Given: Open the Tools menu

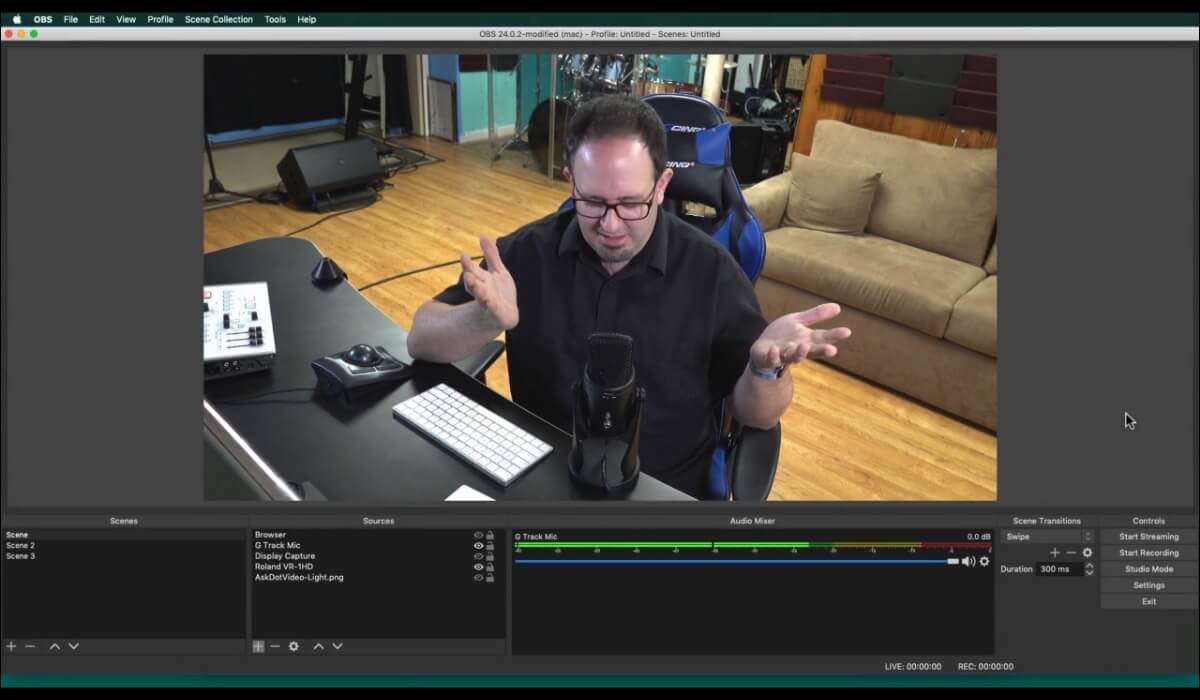Looking at the screenshot, I should pyautogui.click(x=275, y=19).
